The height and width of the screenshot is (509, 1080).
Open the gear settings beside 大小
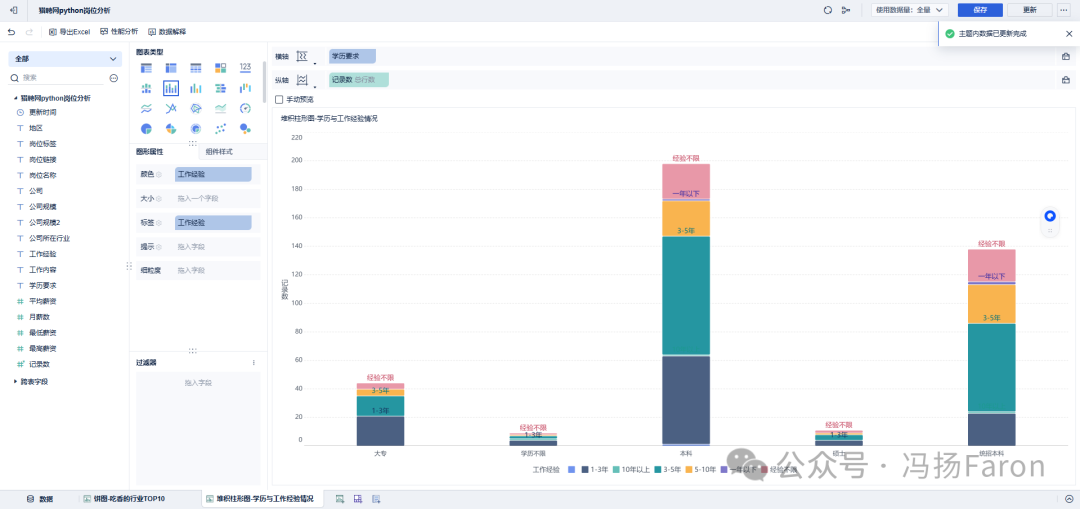coord(158,199)
